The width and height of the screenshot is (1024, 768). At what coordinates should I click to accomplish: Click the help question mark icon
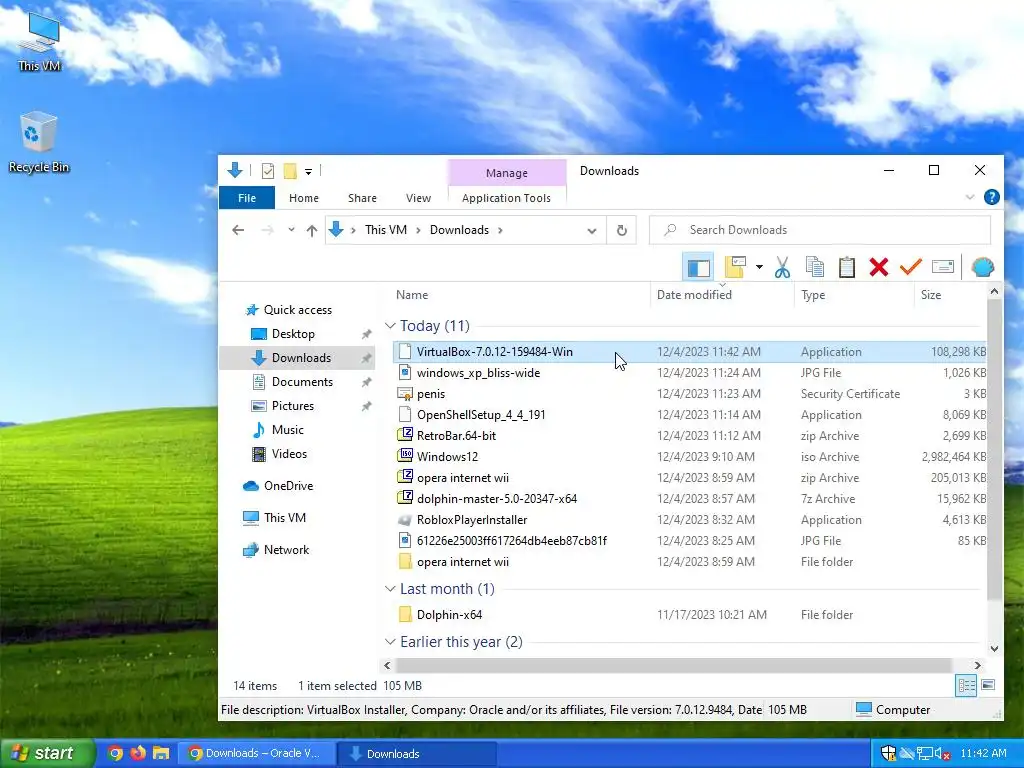991,197
